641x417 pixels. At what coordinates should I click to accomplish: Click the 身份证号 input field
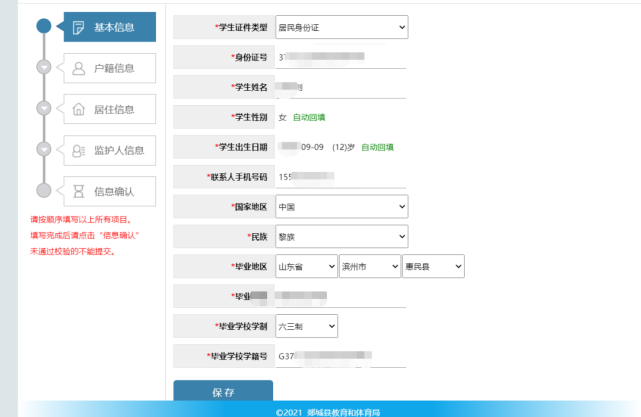pos(341,57)
